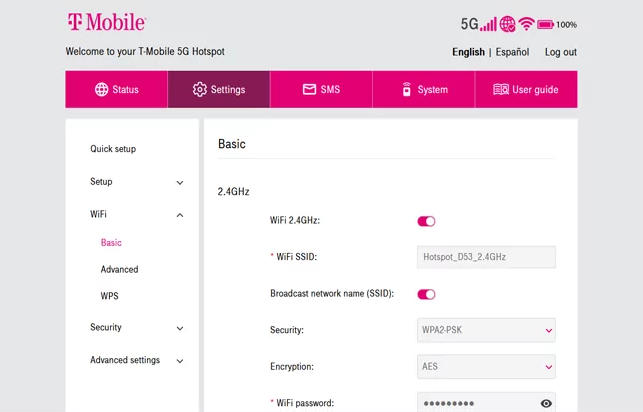Click the 100% battery percentage text

tap(566, 25)
